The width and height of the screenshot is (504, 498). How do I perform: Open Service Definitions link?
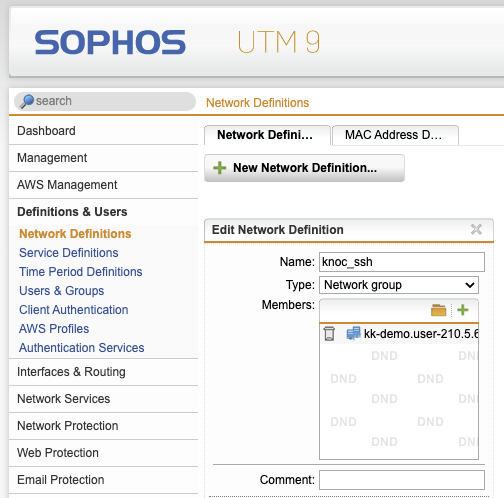69,253
